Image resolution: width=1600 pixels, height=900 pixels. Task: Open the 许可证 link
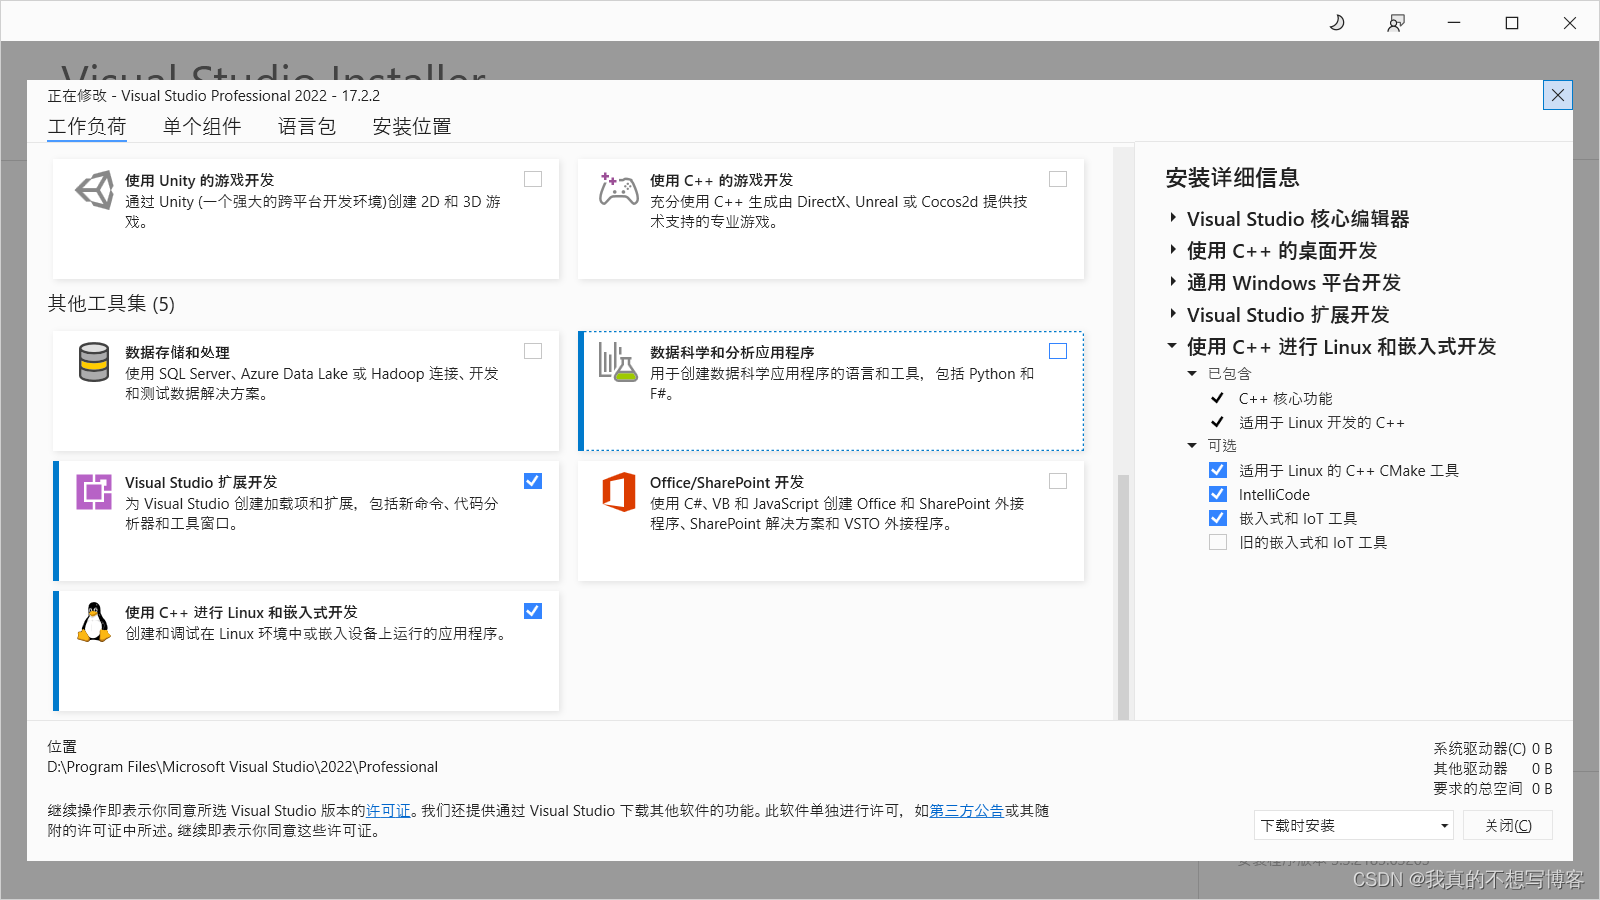tap(388, 811)
